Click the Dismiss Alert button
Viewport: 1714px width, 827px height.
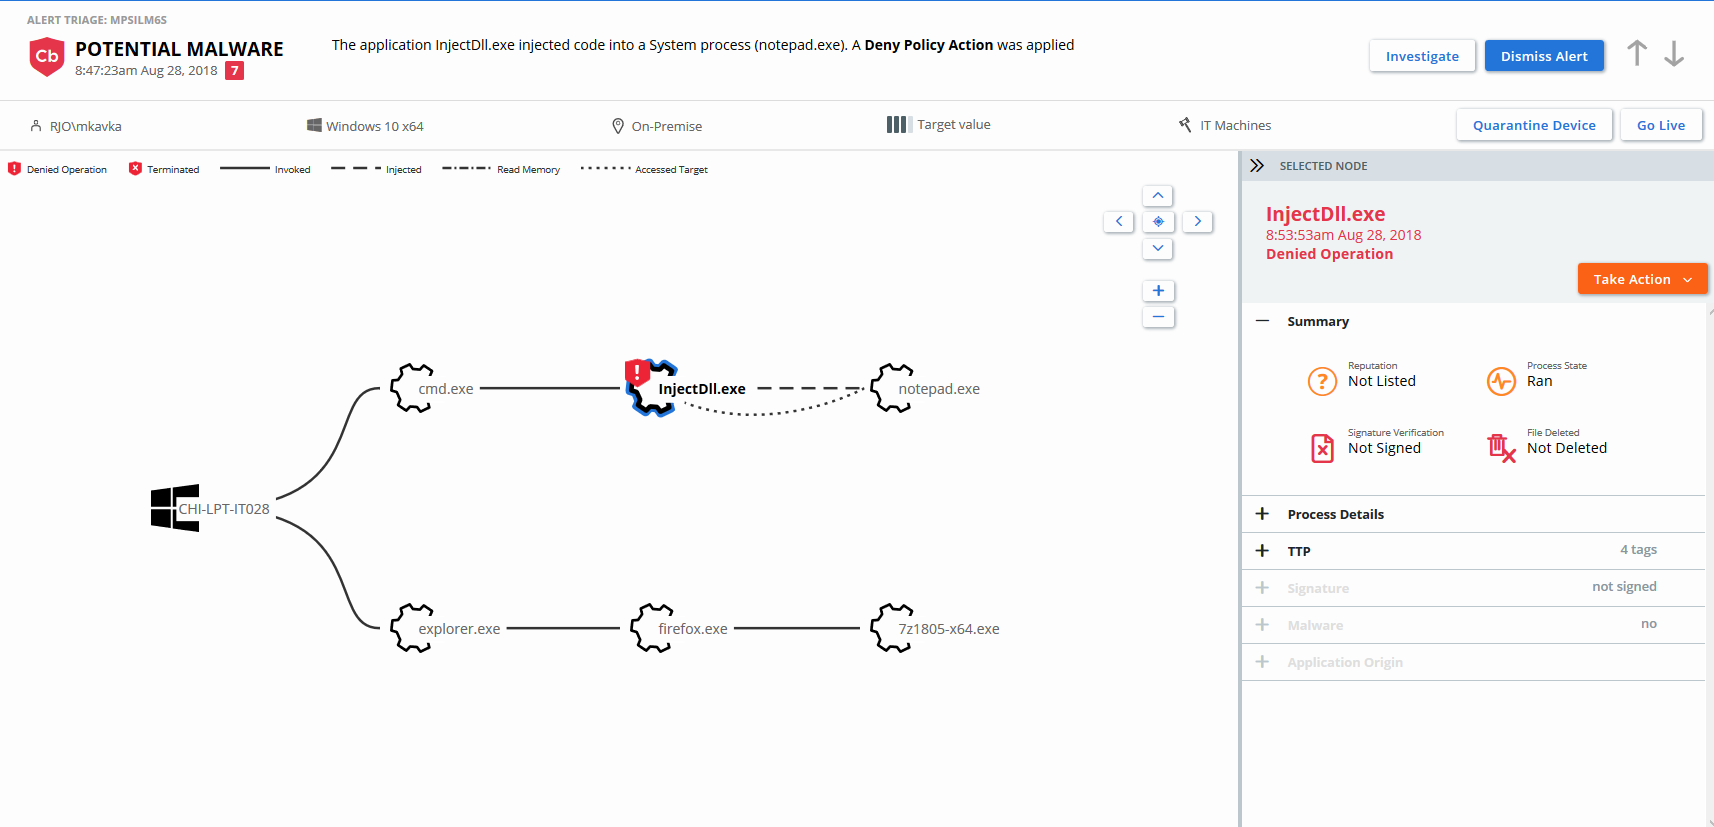[x=1544, y=56]
